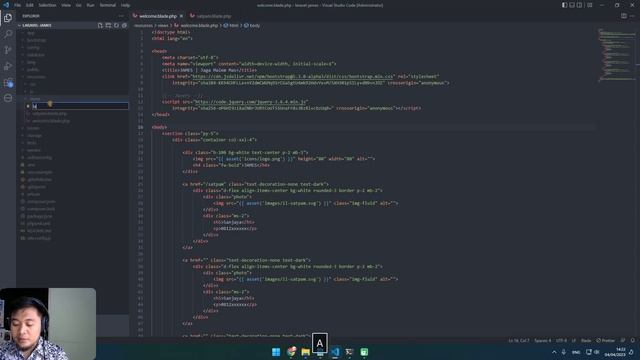Open satpam.blade.php in Explorer tree
Screen dimensions: 640x360
(50, 114)
